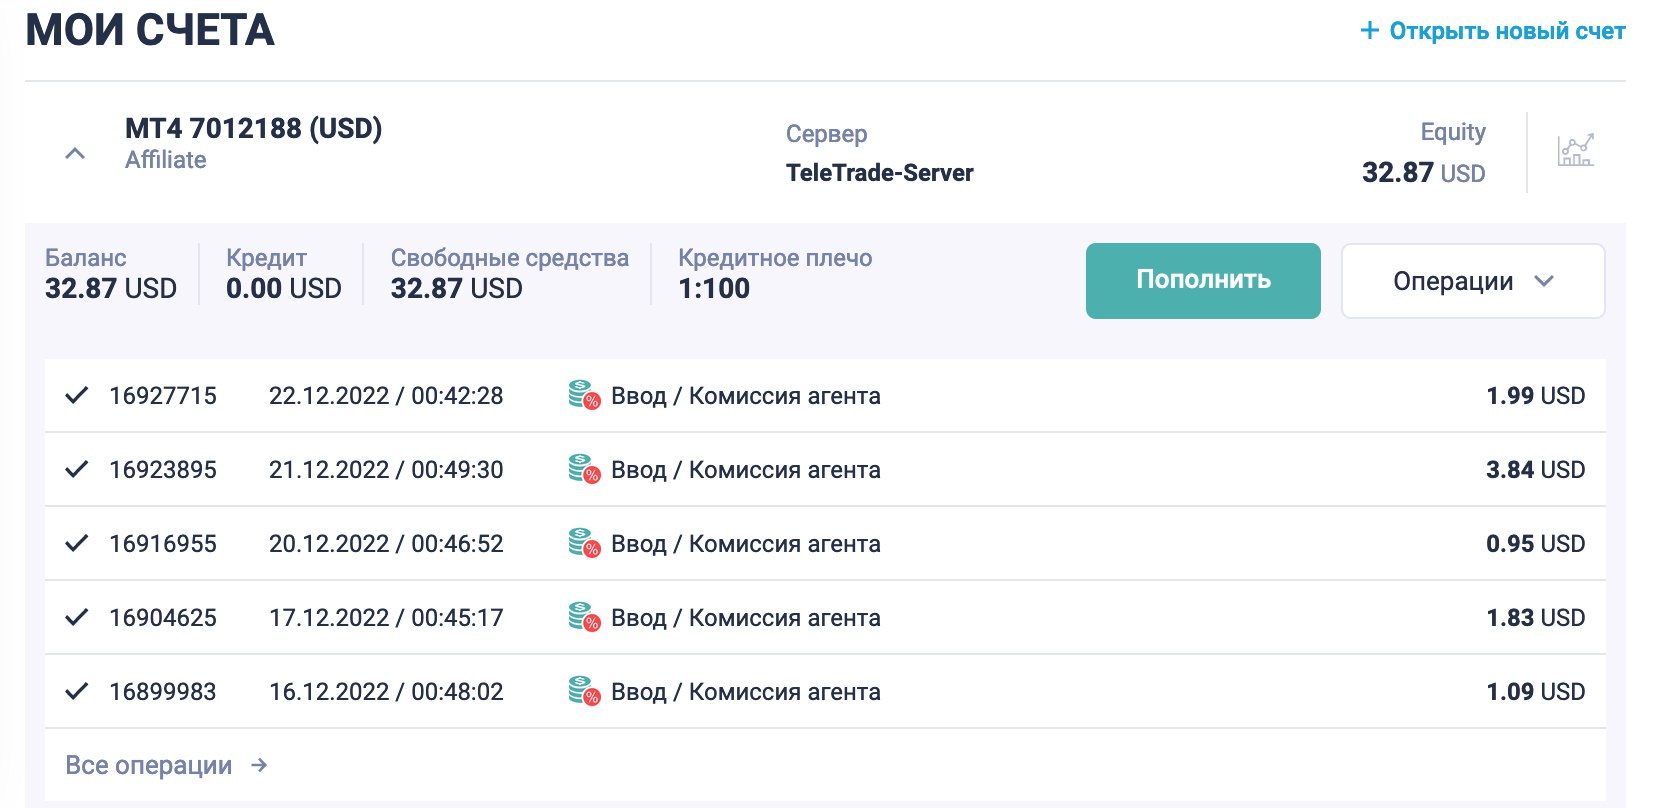
Task: Click the date 17.12.2022 / 00:45:17
Action: point(386,618)
